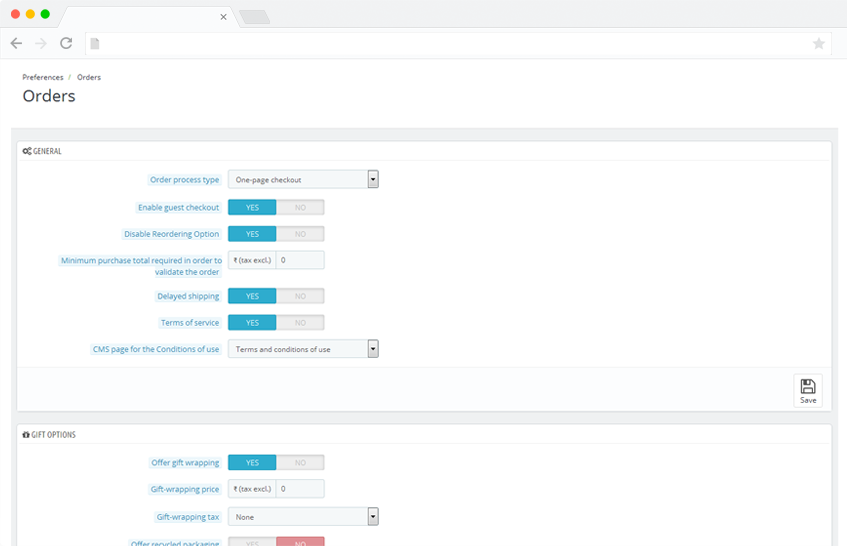Set Offer gift wrapping to NO
Screen dimensions: 847x546
(300, 462)
